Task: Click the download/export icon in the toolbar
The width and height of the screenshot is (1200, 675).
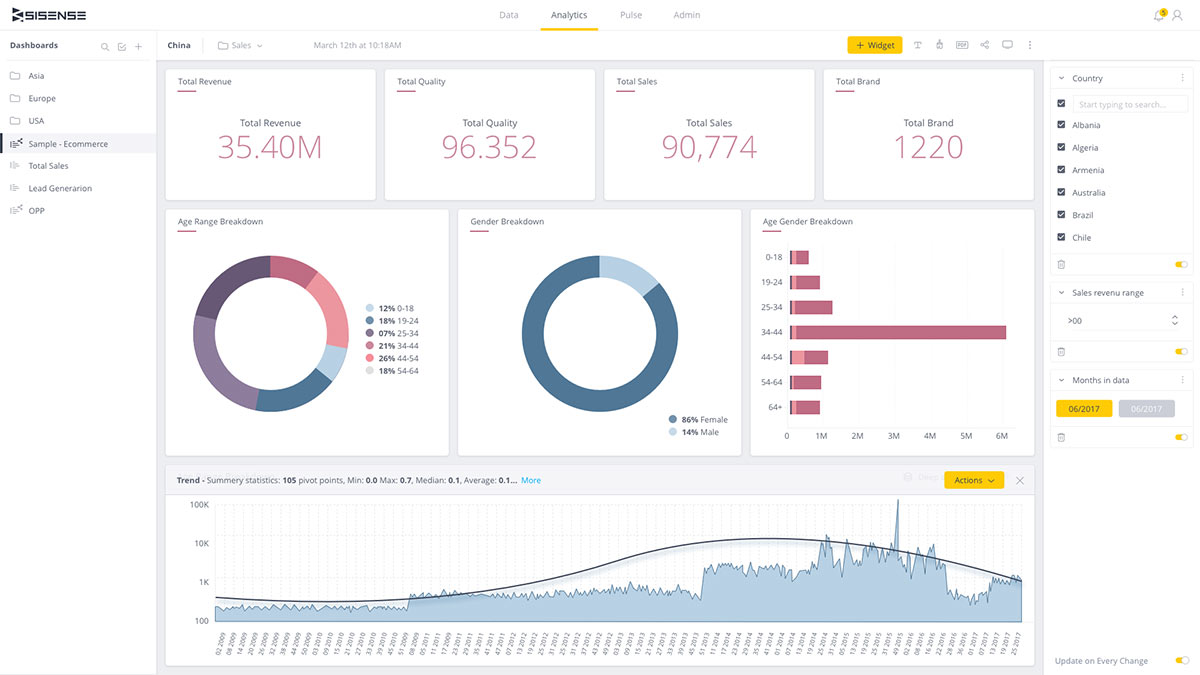Action: [938, 44]
